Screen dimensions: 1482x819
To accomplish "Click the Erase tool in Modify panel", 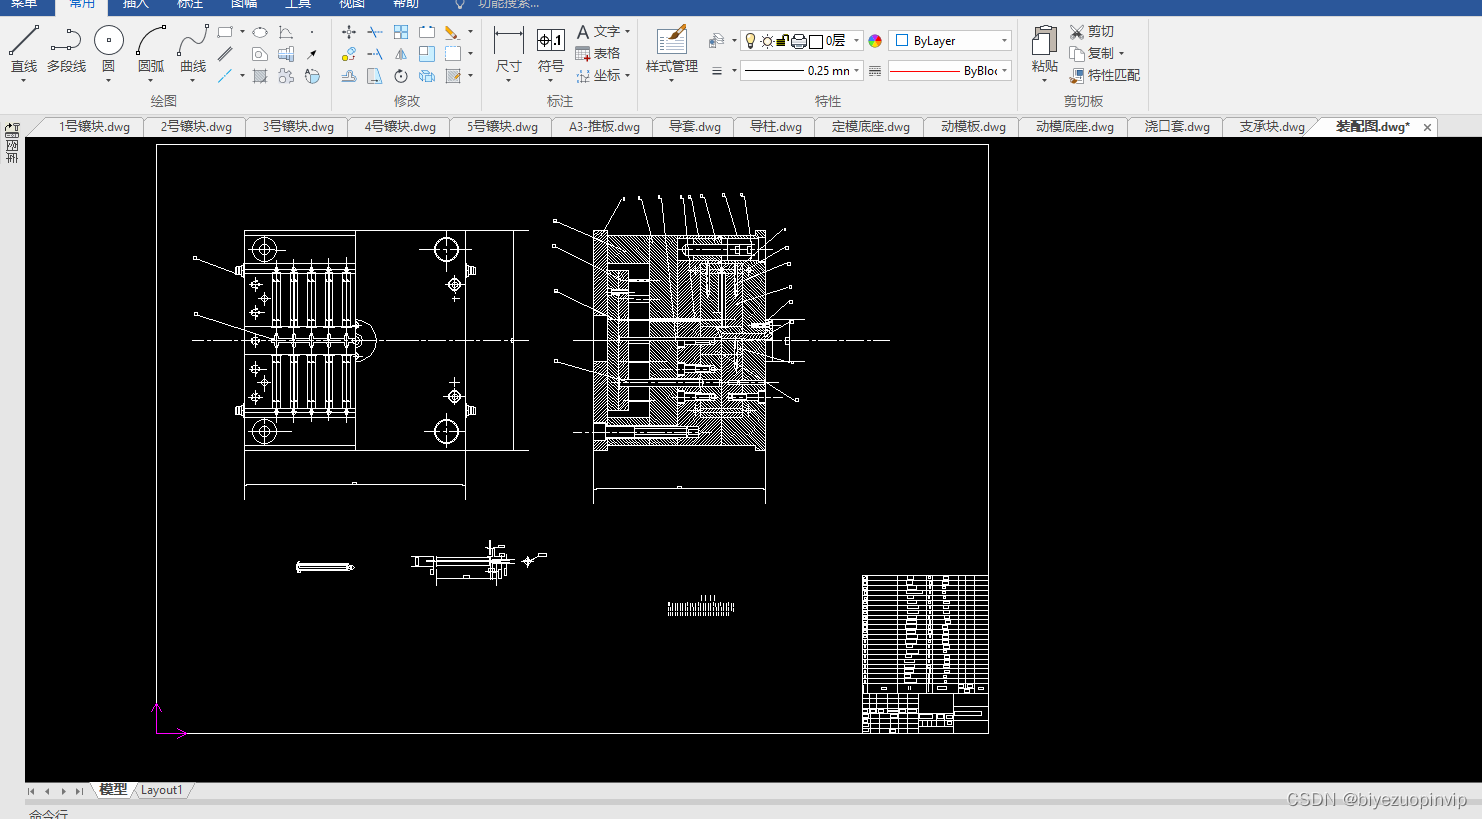I will pos(453,32).
